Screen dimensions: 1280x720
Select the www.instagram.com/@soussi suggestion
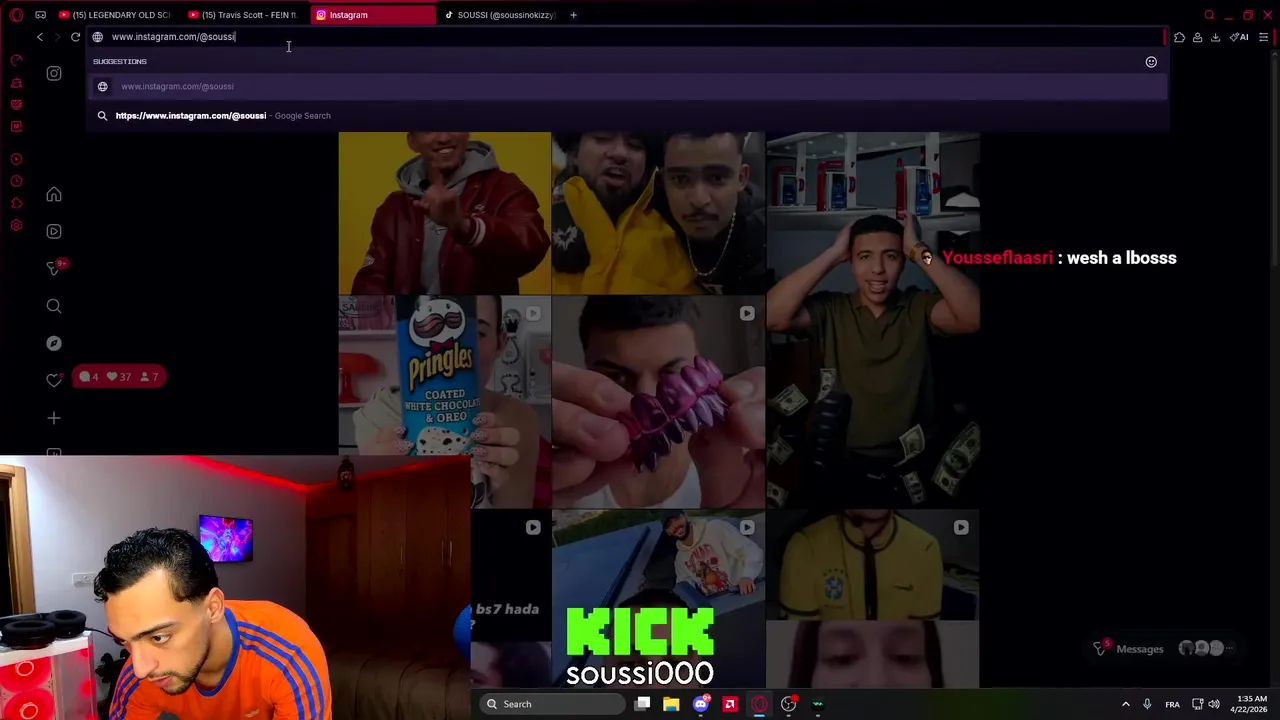coord(628,86)
